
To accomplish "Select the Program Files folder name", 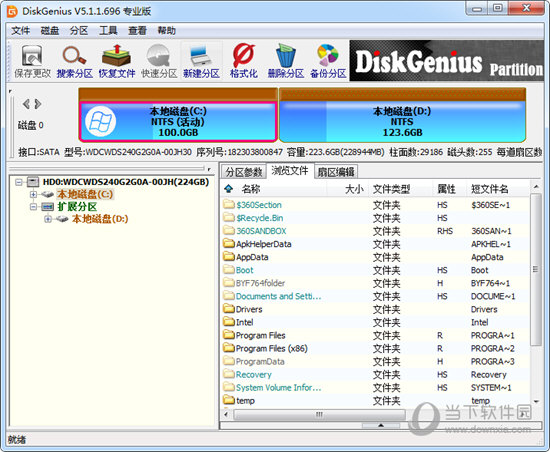I will pyautogui.click(x=261, y=335).
